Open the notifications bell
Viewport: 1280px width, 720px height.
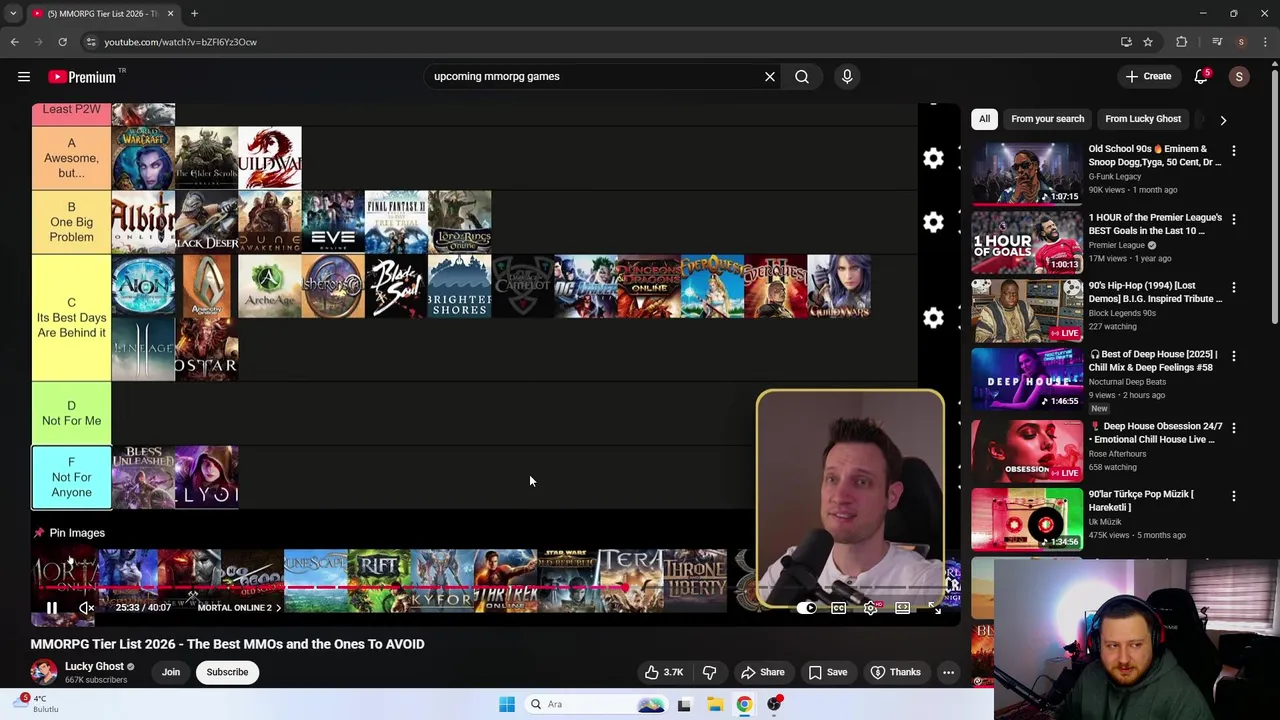click(x=1201, y=76)
